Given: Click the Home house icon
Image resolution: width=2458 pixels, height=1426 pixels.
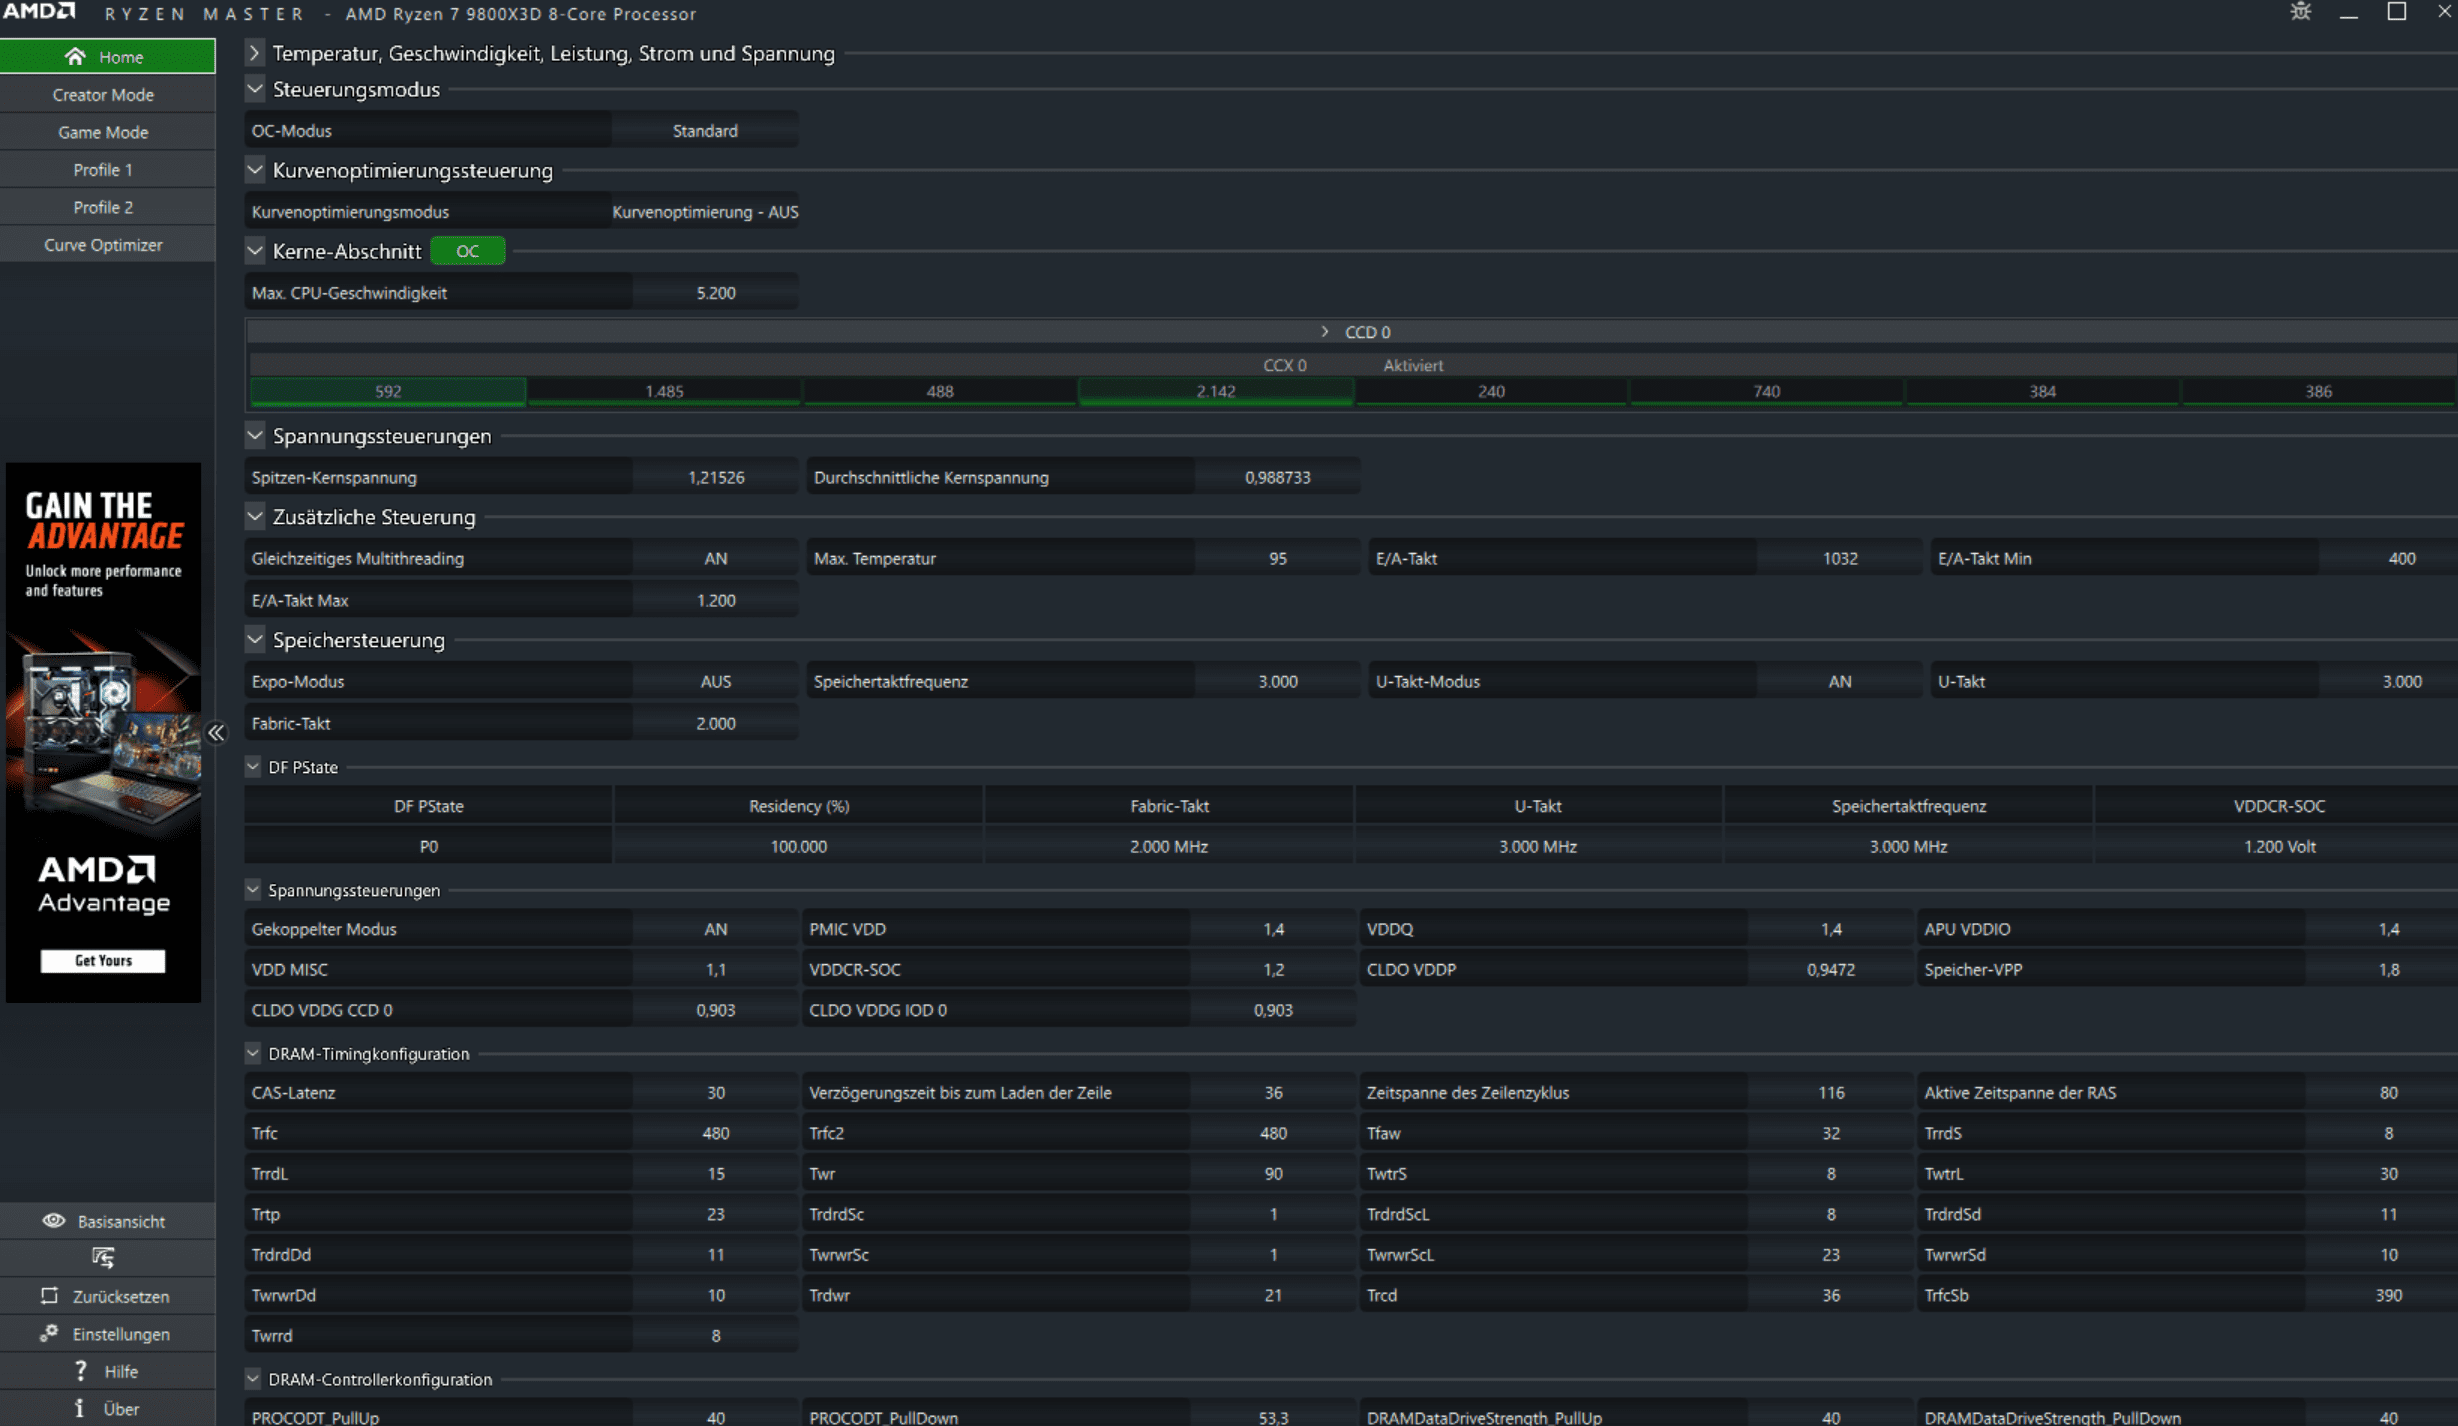Looking at the screenshot, I should (x=75, y=57).
